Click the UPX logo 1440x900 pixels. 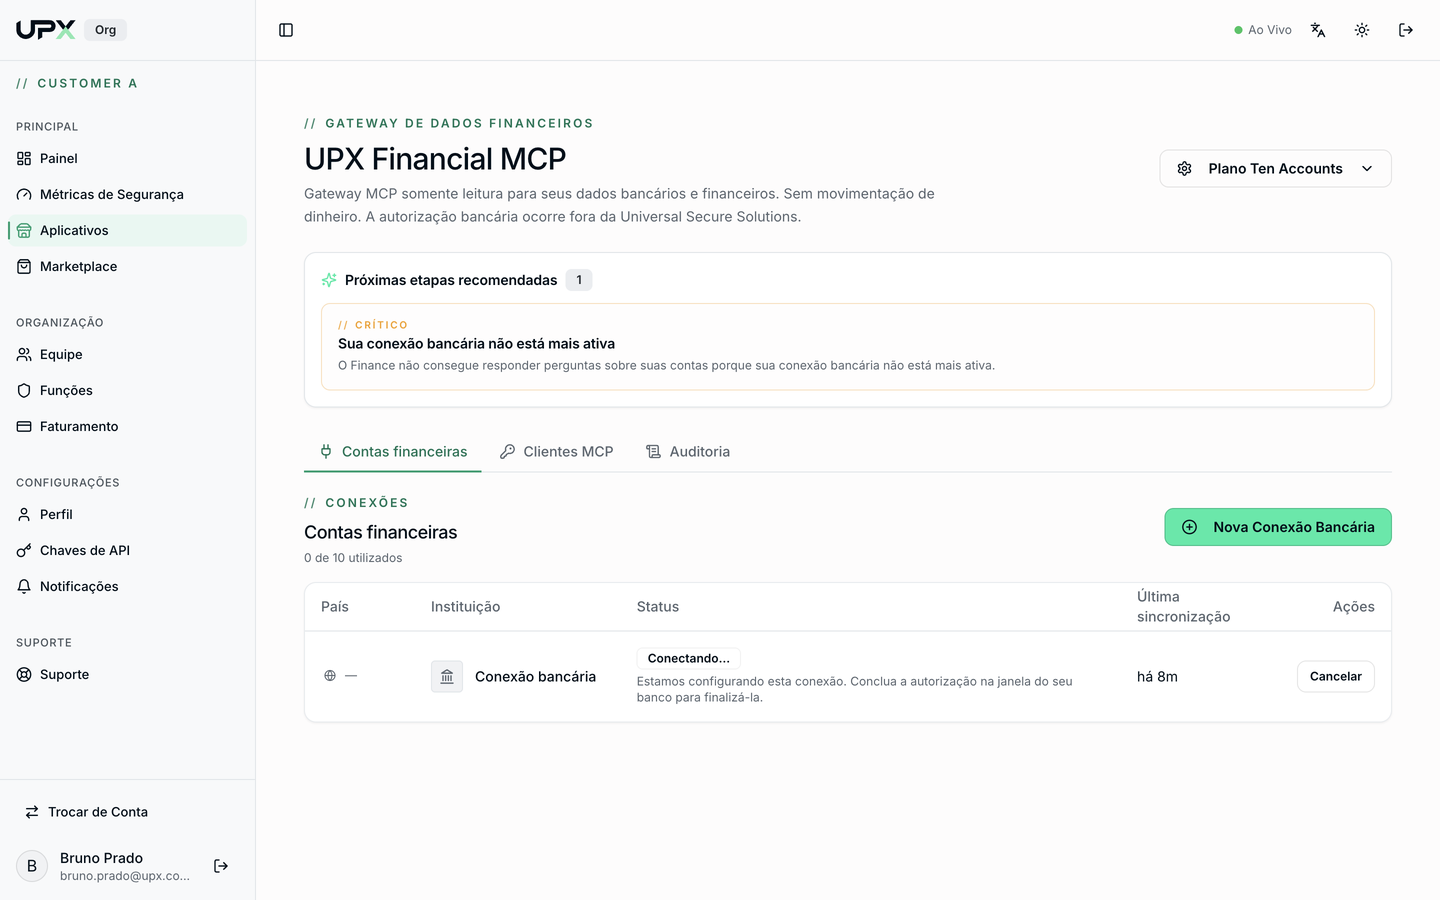pyautogui.click(x=46, y=30)
